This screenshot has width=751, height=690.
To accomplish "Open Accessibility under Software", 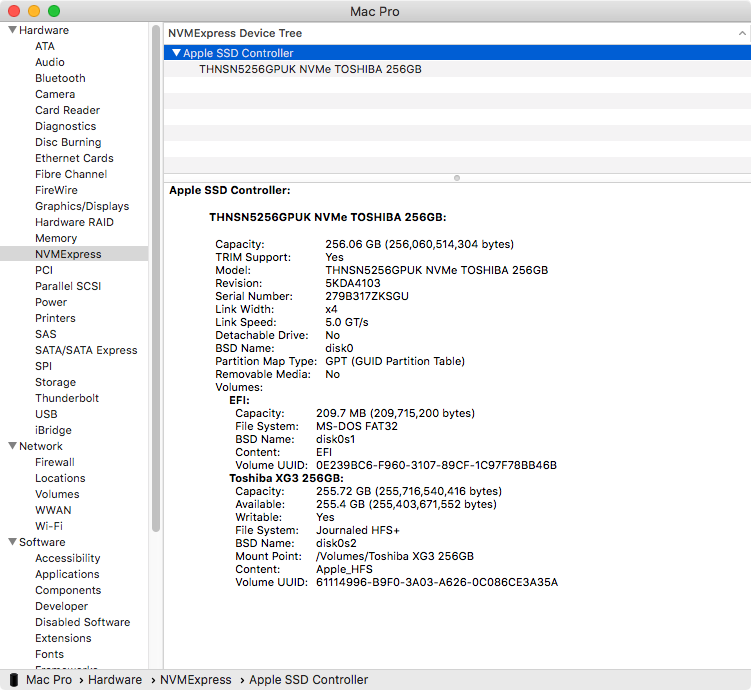I will [x=68, y=558].
